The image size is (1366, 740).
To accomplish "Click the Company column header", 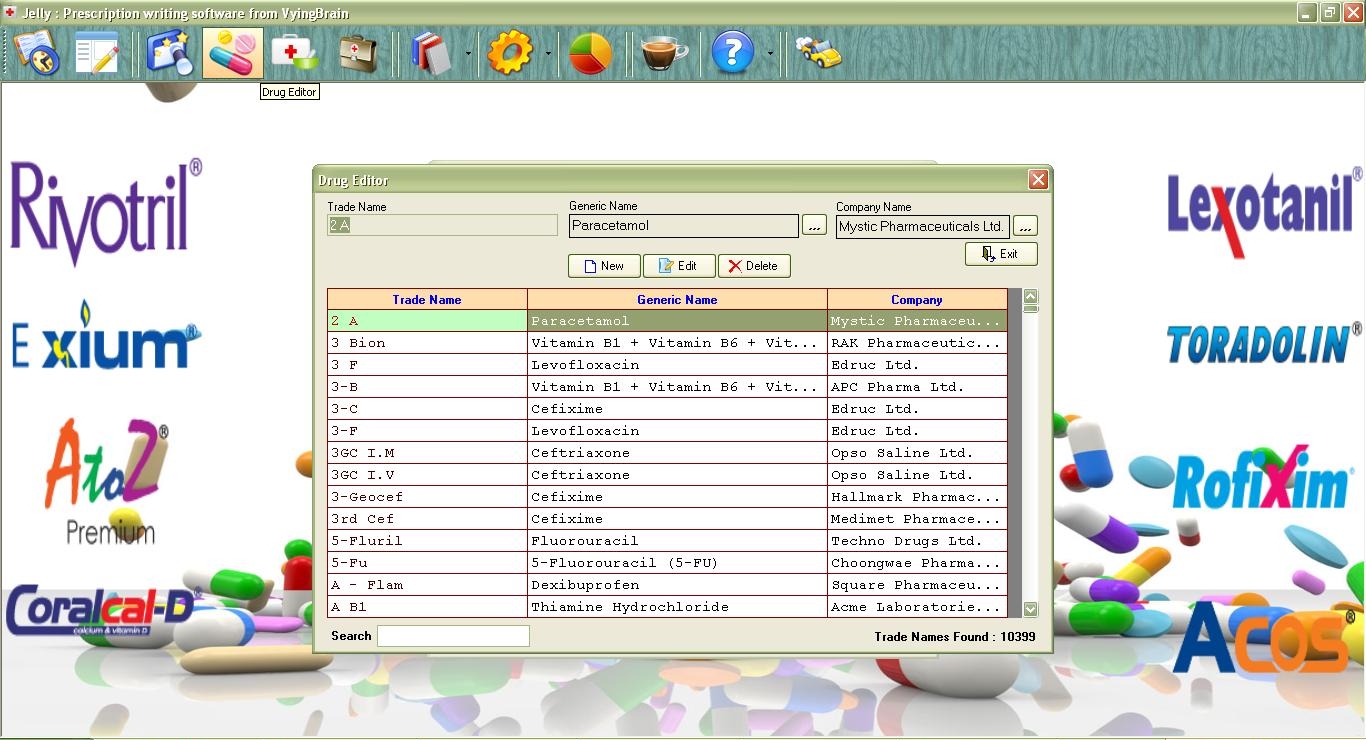I will (x=917, y=299).
